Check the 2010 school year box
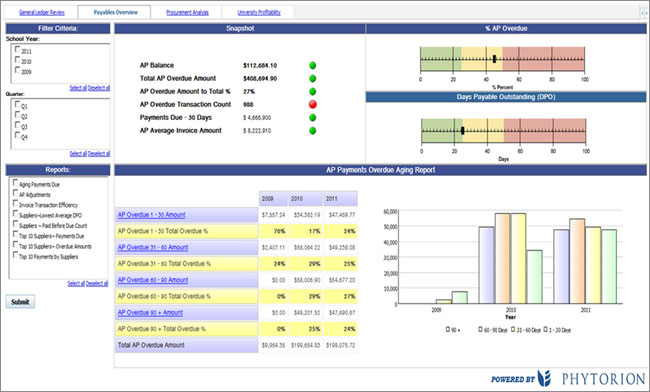This screenshot has width=650, height=392. pos(17,60)
